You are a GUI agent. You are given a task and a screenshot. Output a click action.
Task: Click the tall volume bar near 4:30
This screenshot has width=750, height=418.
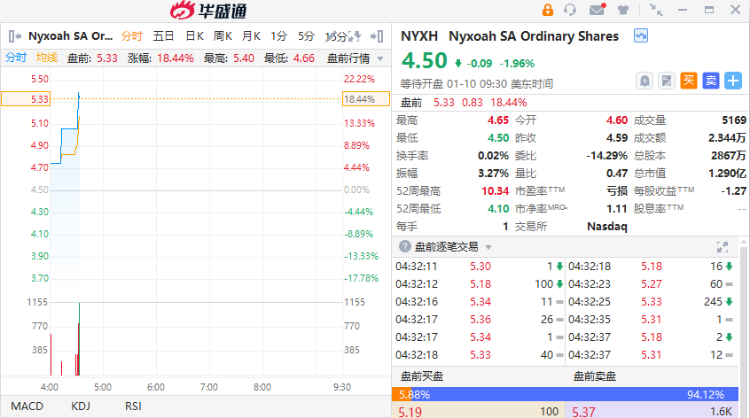pos(79,339)
